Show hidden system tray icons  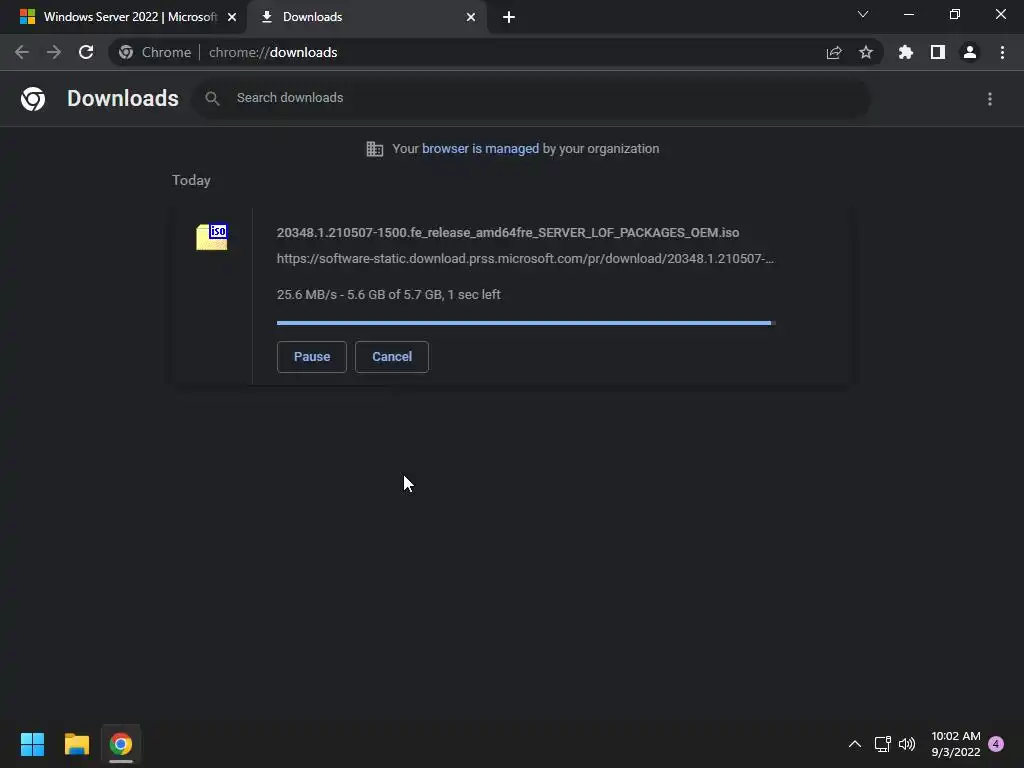(855, 744)
